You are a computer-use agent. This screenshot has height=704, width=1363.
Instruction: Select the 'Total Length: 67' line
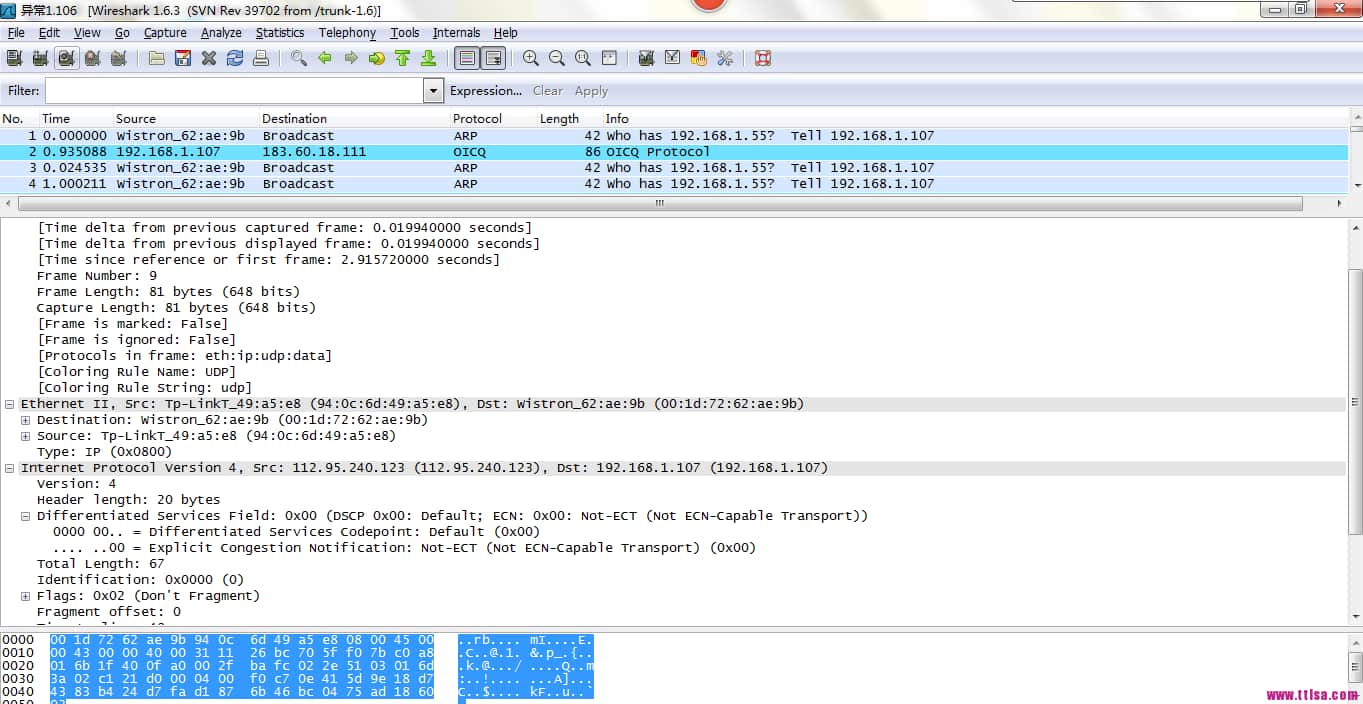[100, 564]
